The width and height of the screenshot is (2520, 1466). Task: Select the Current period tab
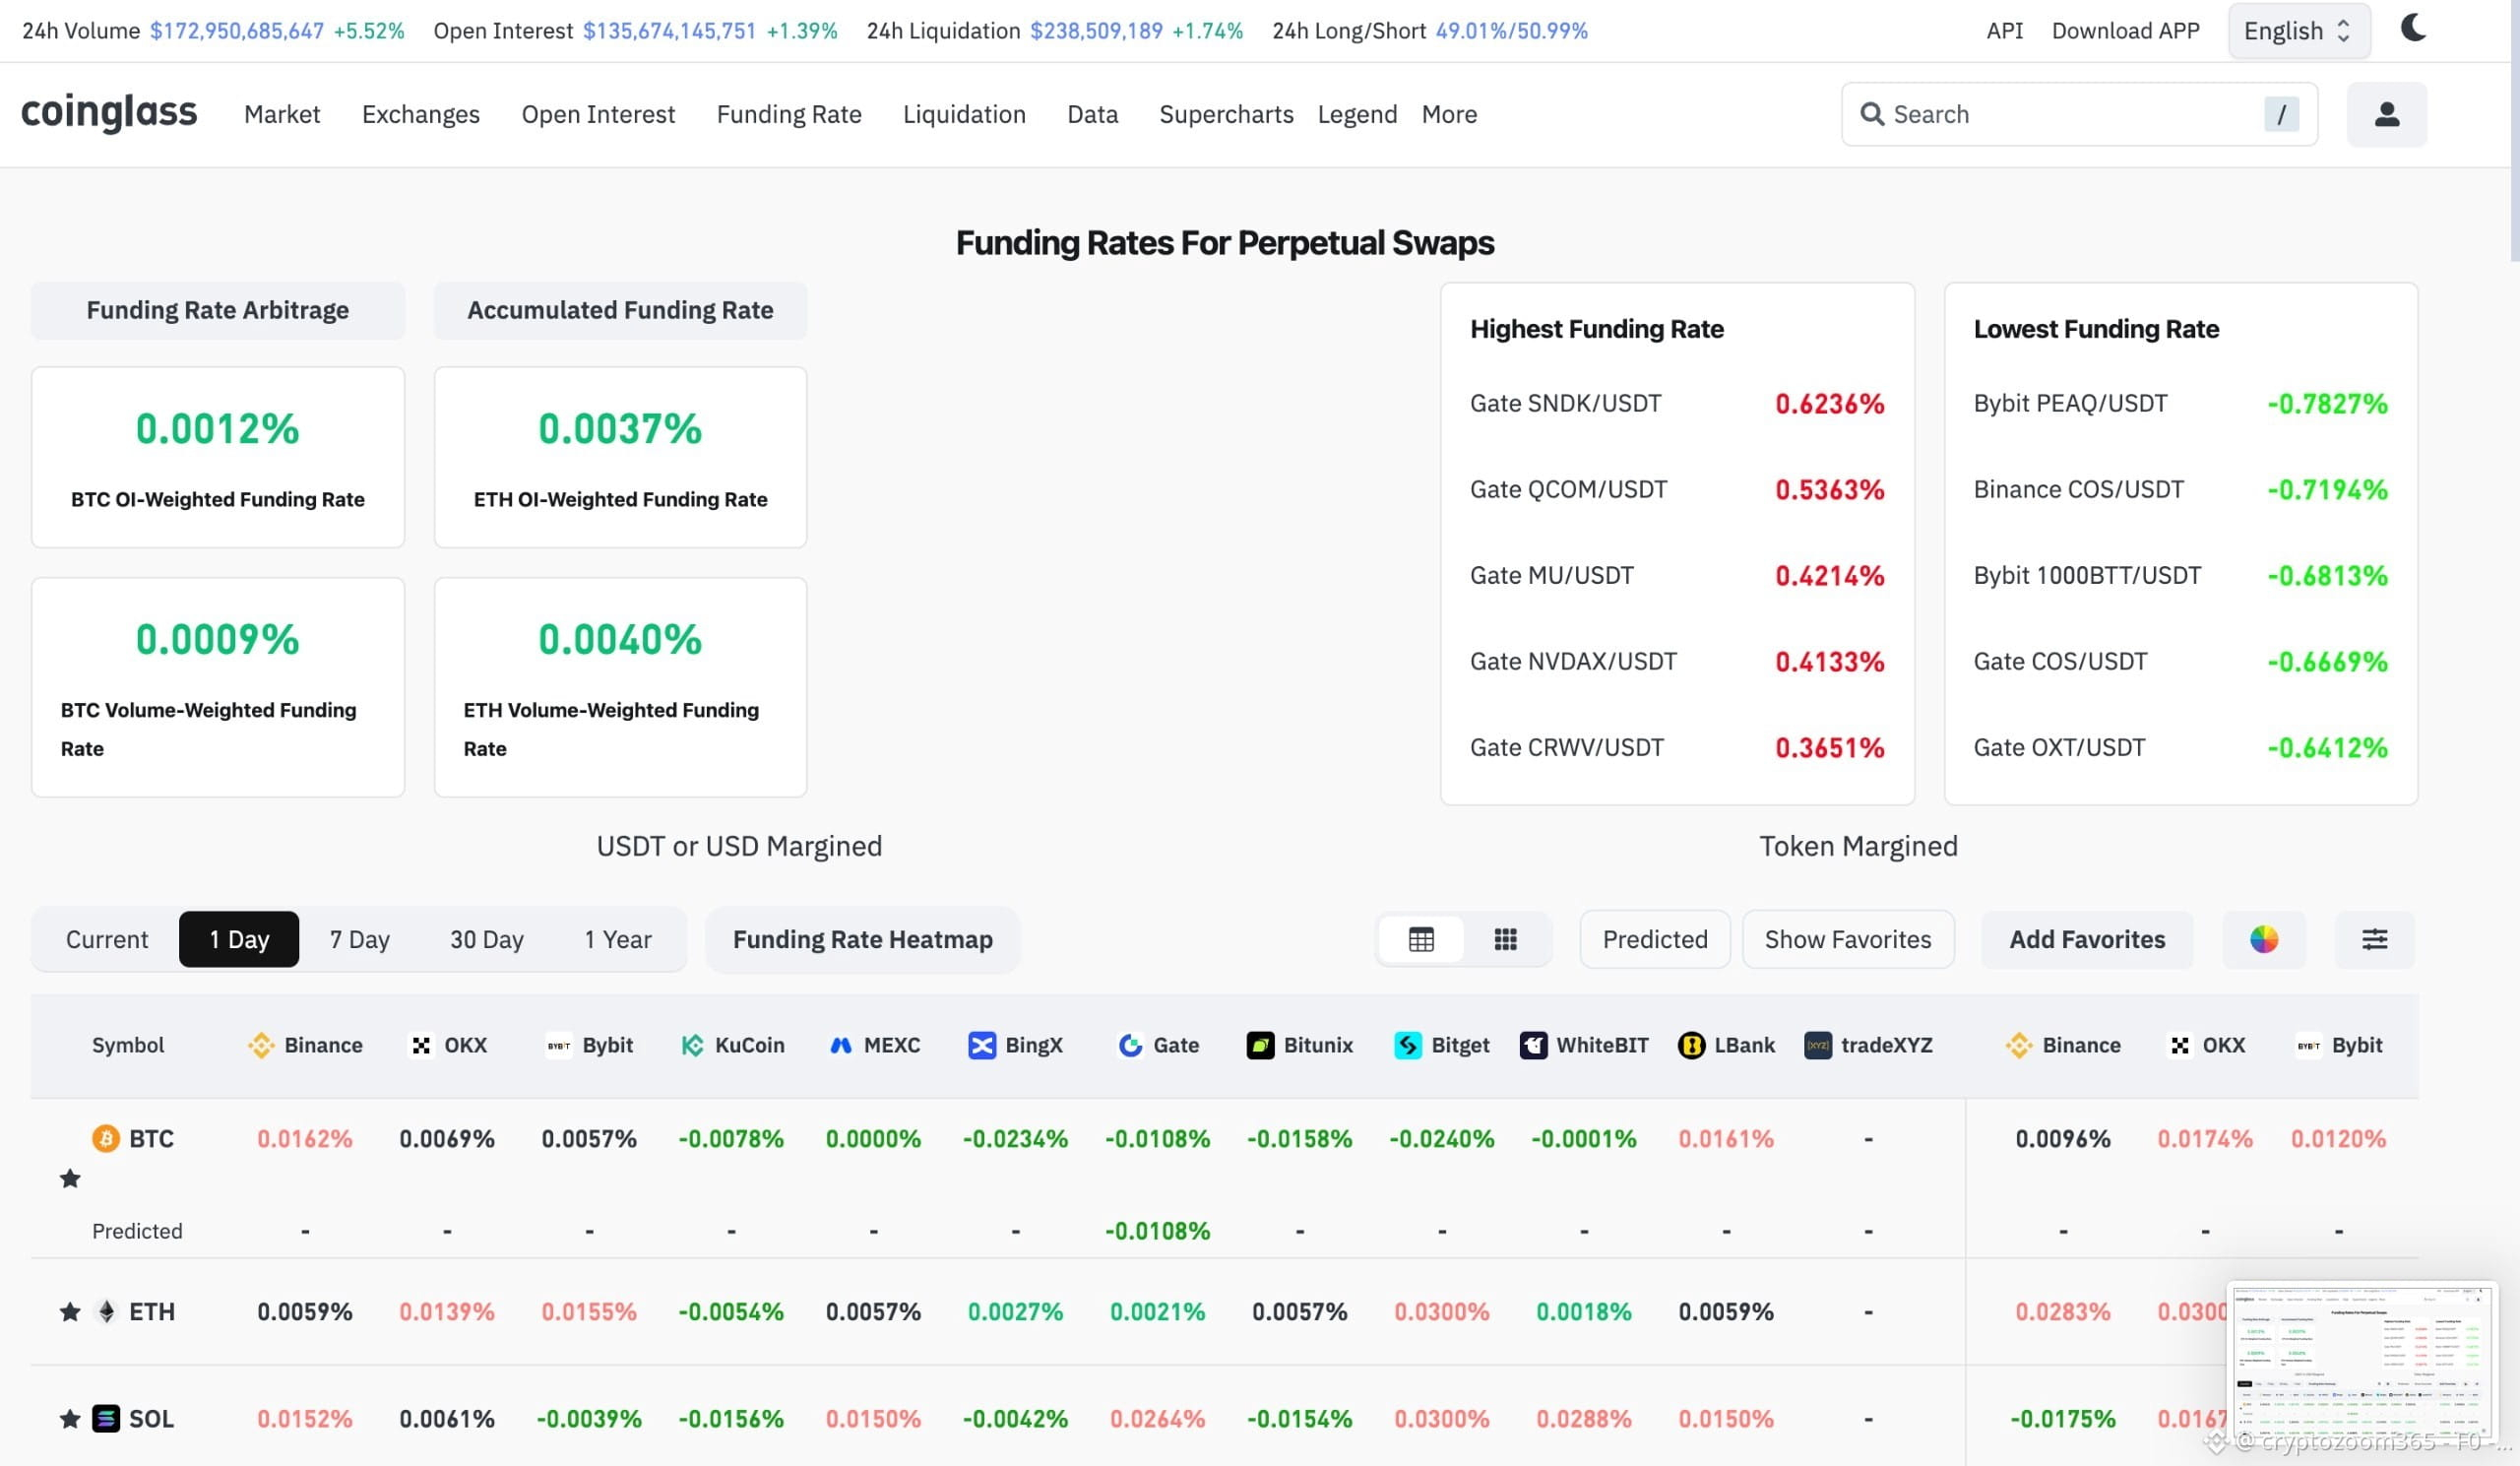coord(107,939)
